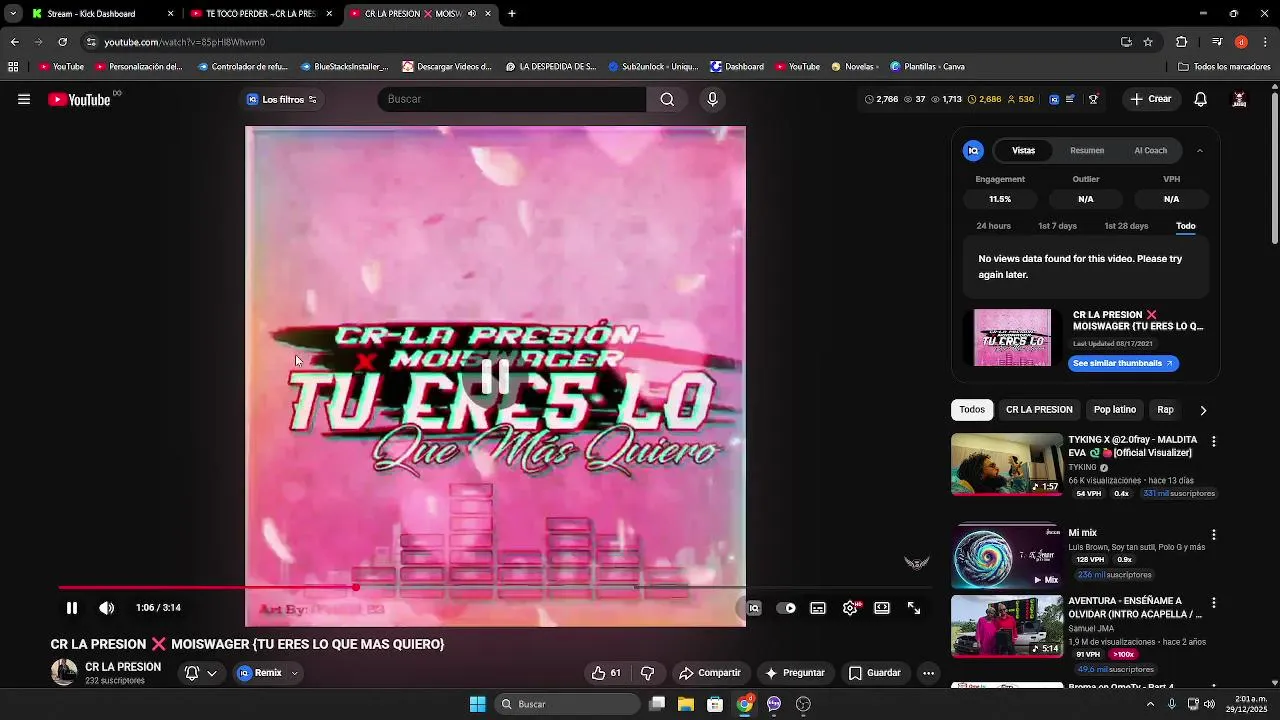Click the list icon beside vidIQ stats
The image size is (1280, 720).
[x=1071, y=99]
